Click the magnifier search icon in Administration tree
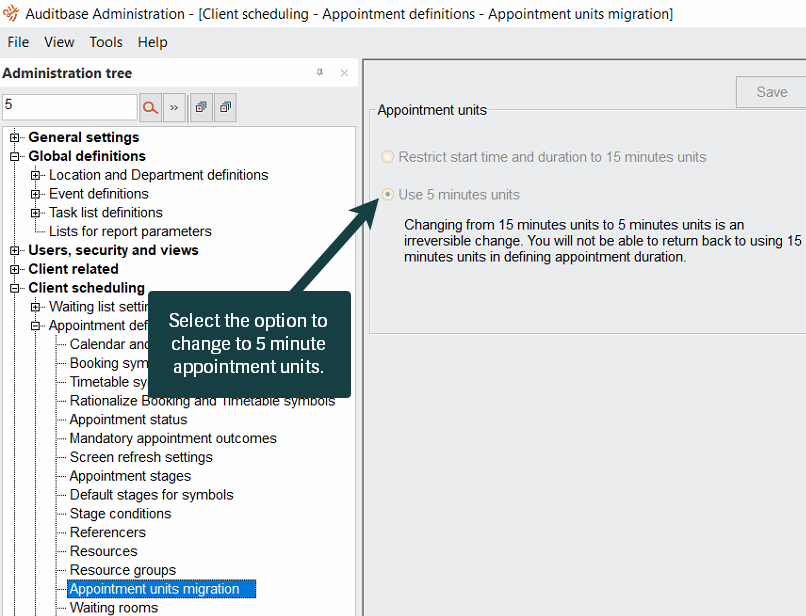The image size is (806, 616). point(150,107)
